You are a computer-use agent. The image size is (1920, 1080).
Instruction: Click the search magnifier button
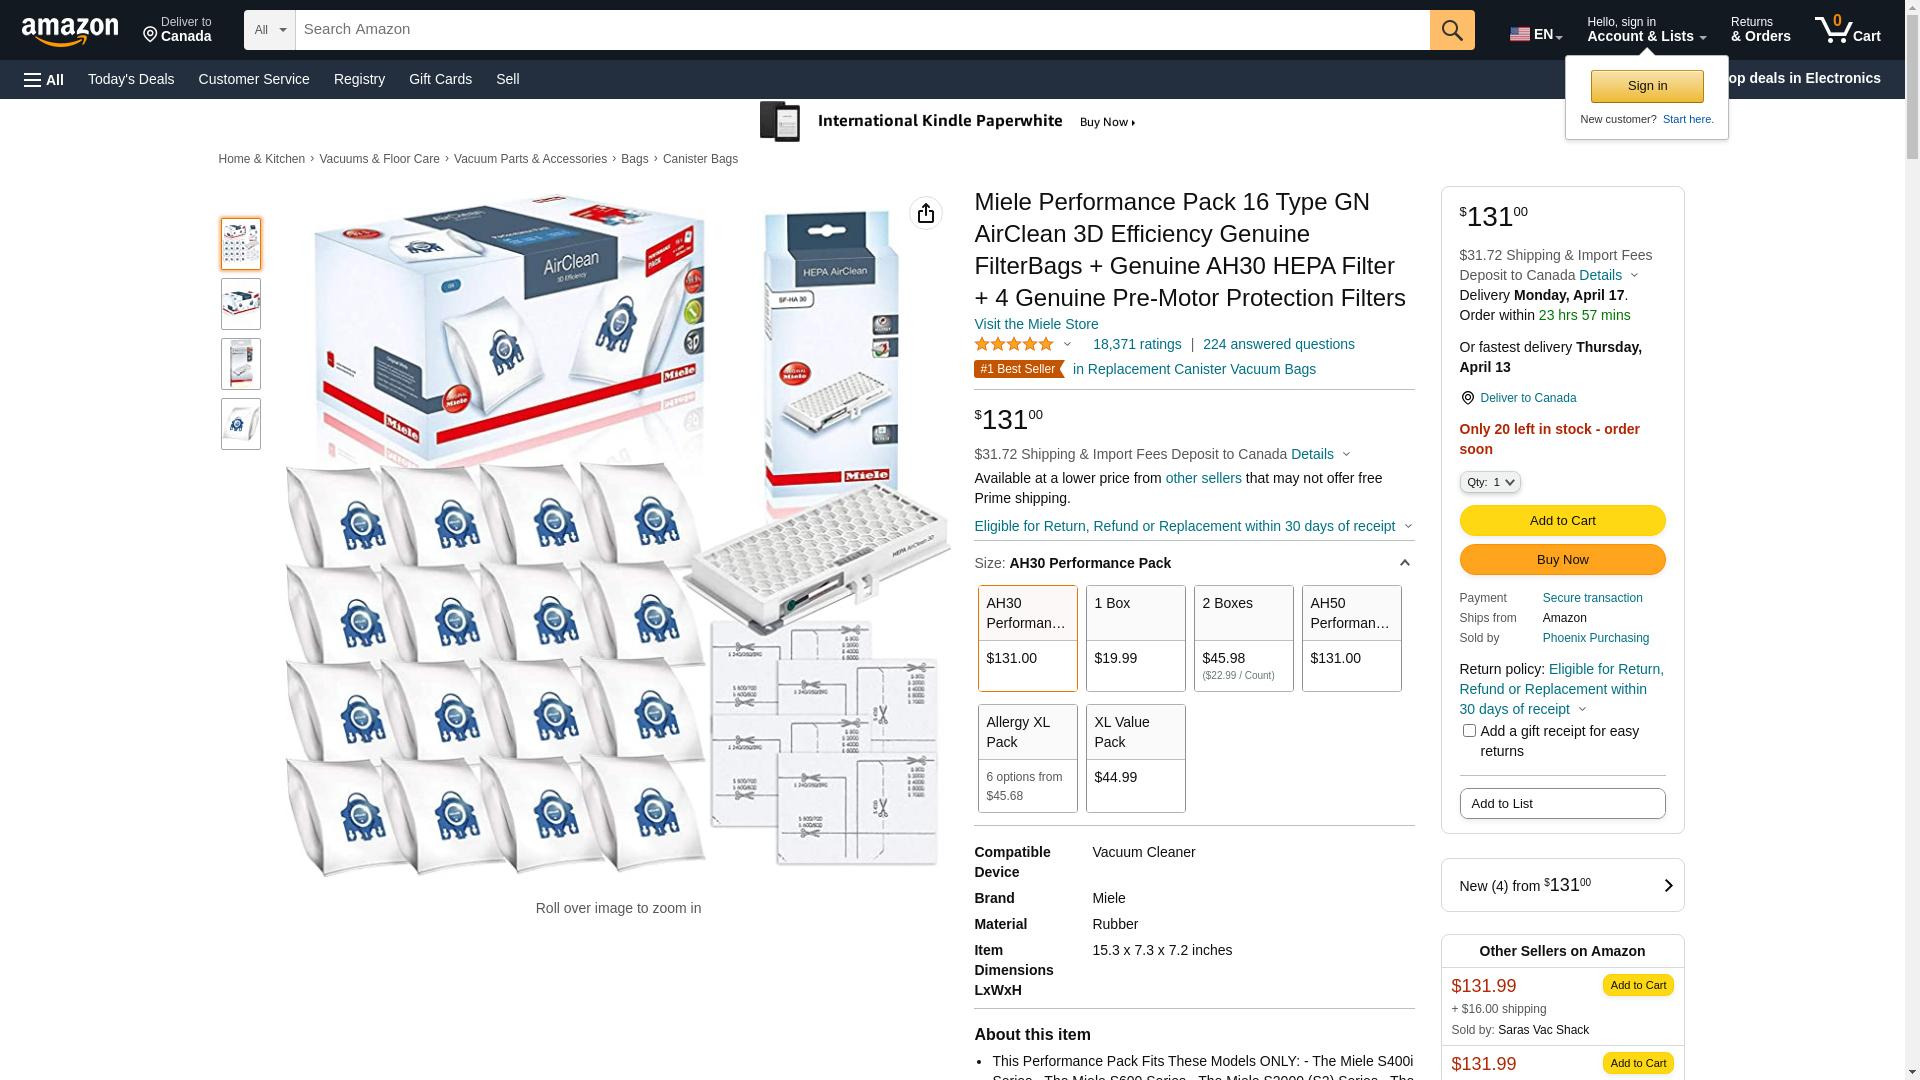tap(1452, 30)
